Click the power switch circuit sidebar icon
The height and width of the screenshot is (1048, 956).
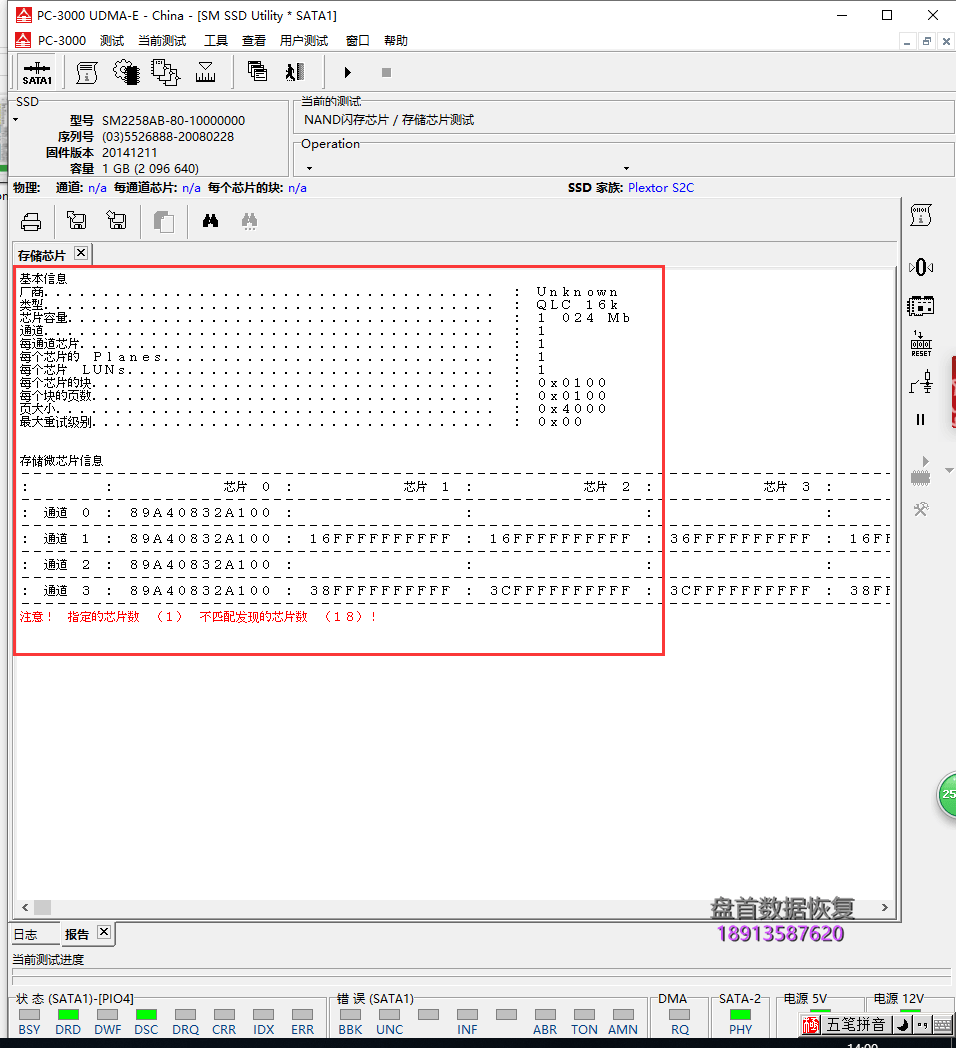point(921,383)
